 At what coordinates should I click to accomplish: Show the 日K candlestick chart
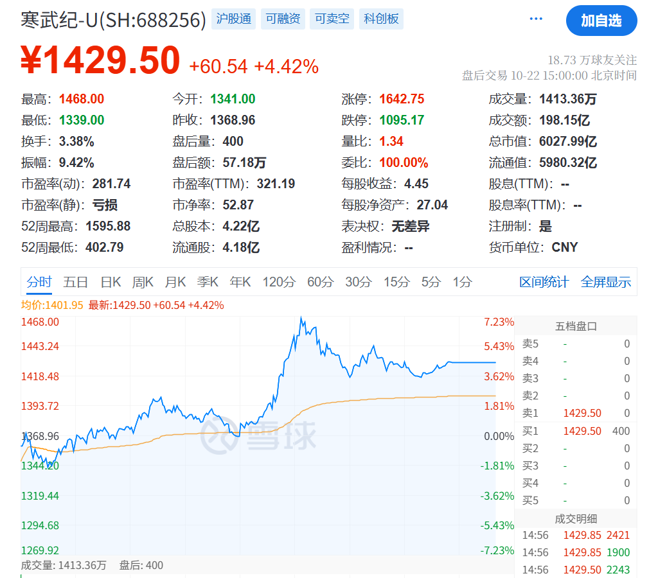pos(109,282)
